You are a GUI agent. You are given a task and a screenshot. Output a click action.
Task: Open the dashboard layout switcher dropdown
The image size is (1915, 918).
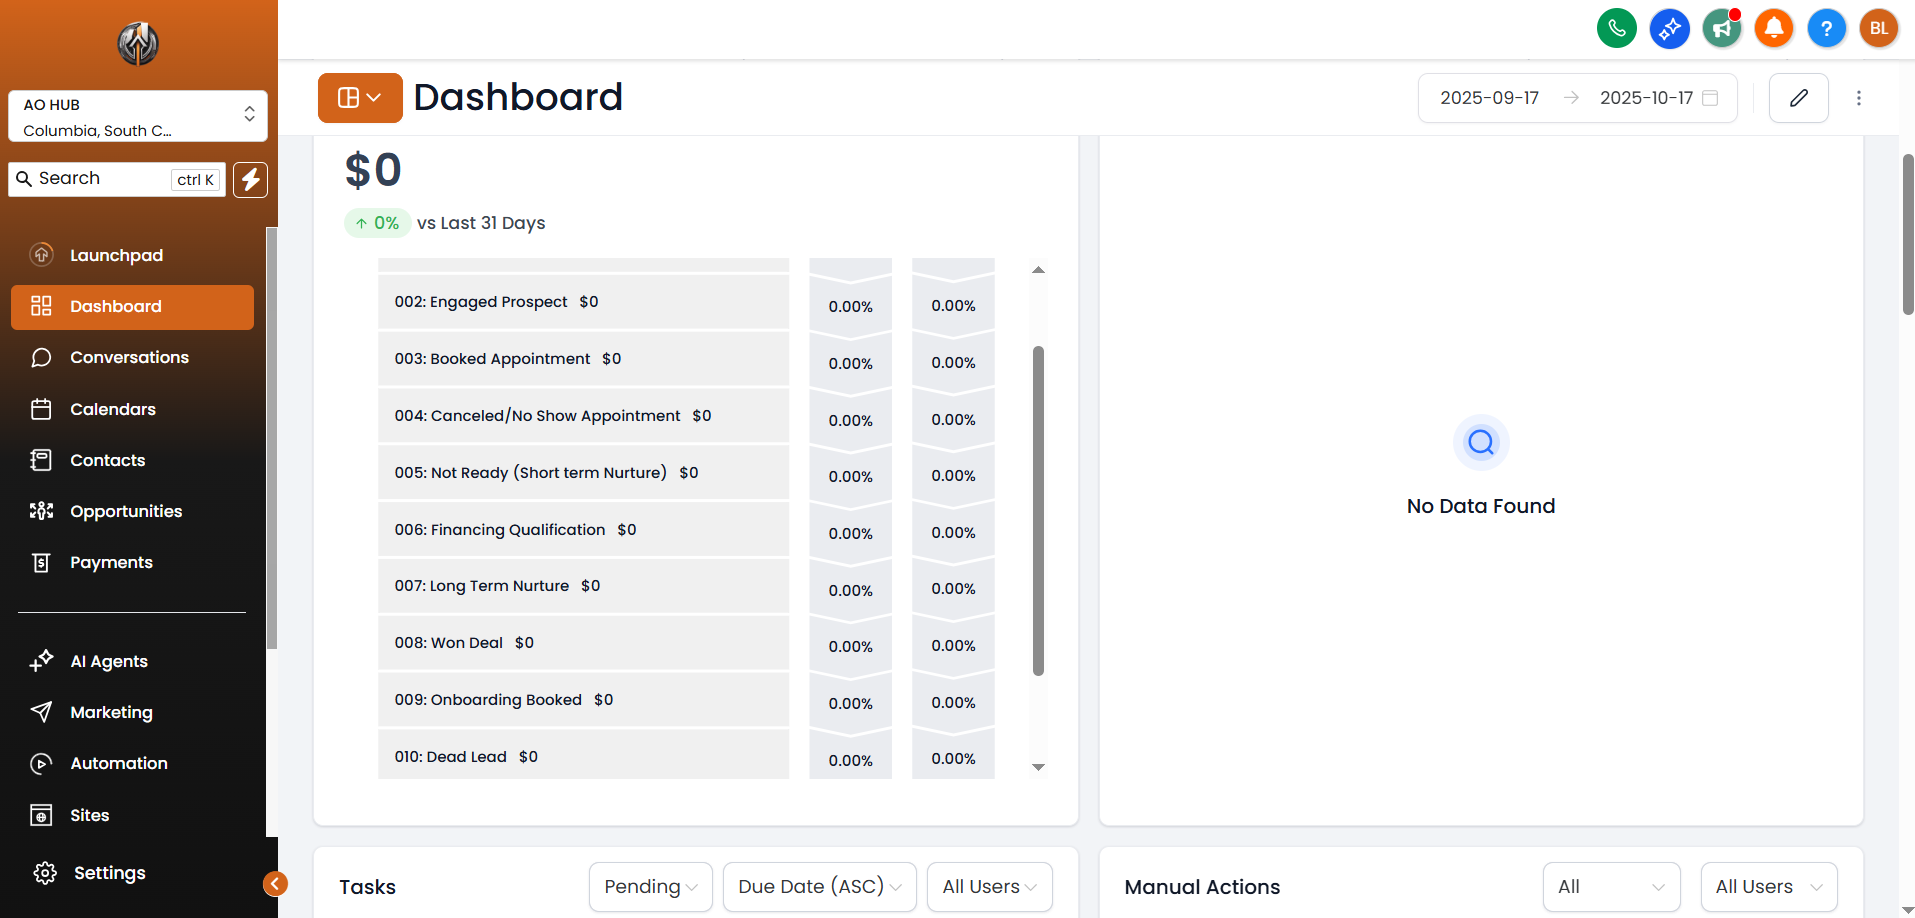(x=360, y=98)
